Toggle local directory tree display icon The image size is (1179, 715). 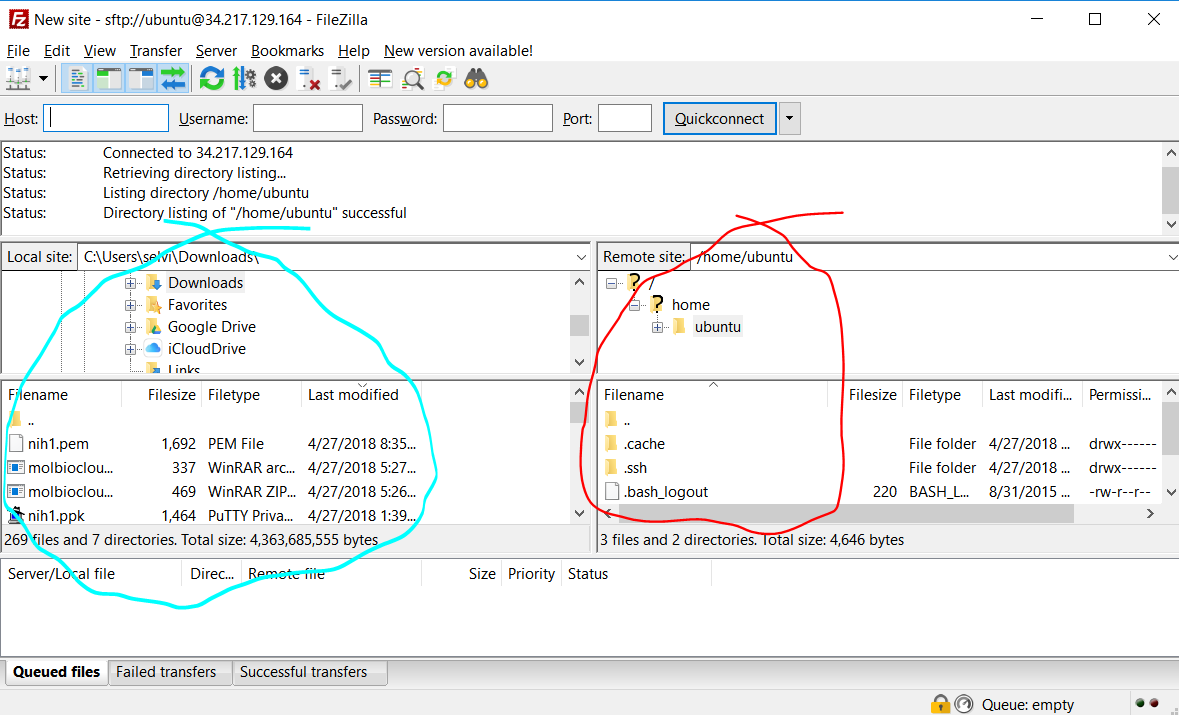click(108, 78)
